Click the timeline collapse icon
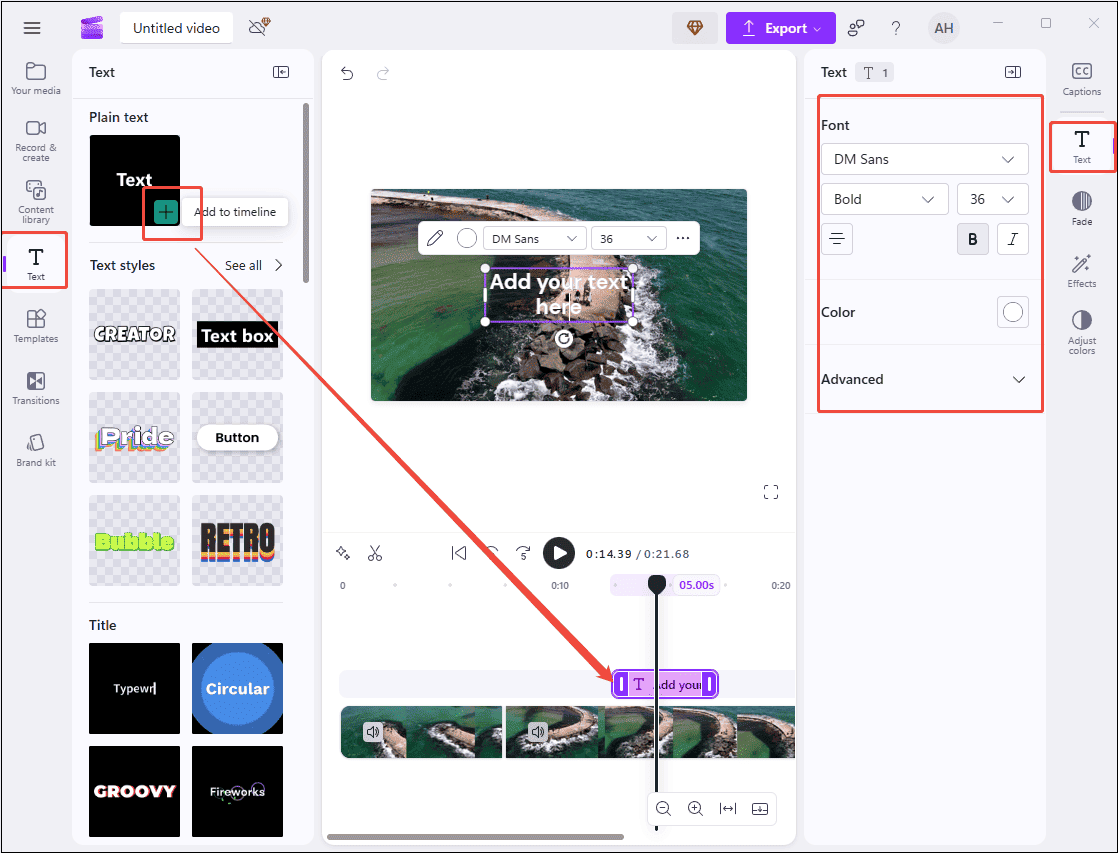 pos(760,808)
